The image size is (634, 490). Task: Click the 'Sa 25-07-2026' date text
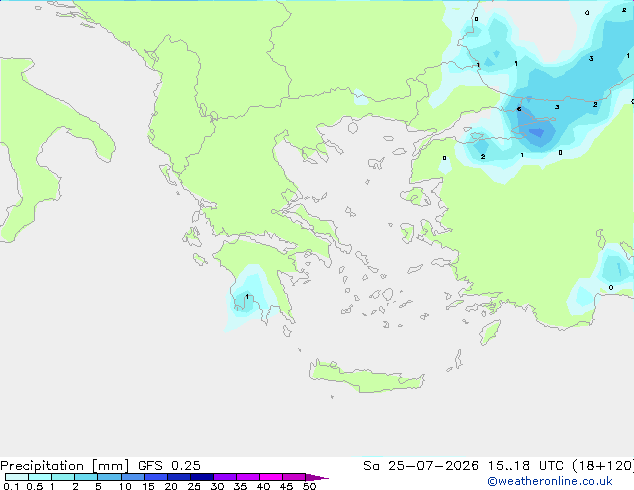(x=421, y=466)
